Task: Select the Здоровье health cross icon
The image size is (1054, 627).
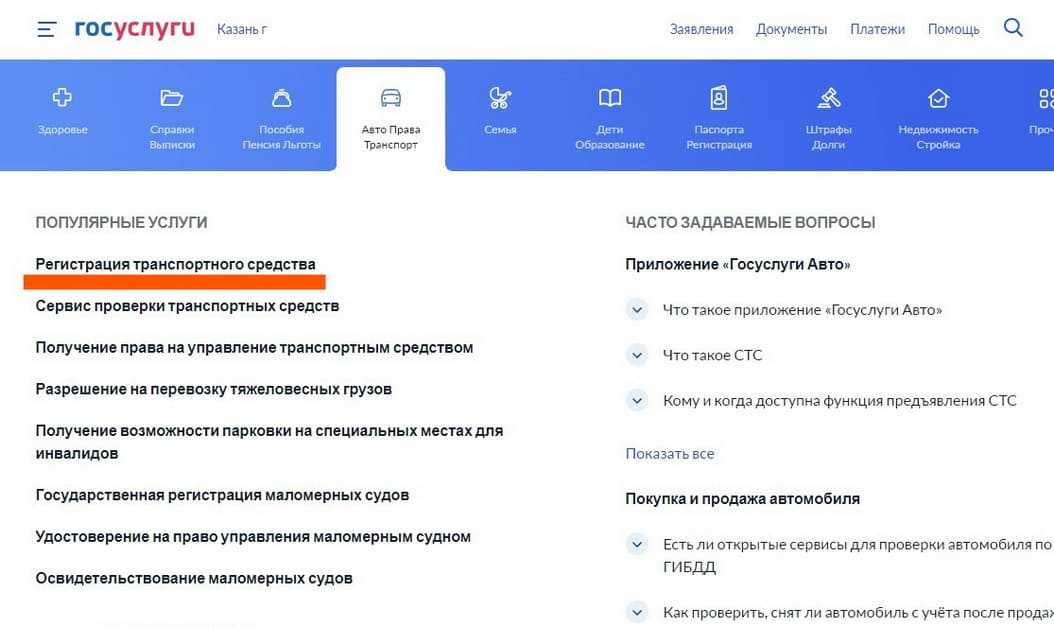Action: click(x=62, y=98)
